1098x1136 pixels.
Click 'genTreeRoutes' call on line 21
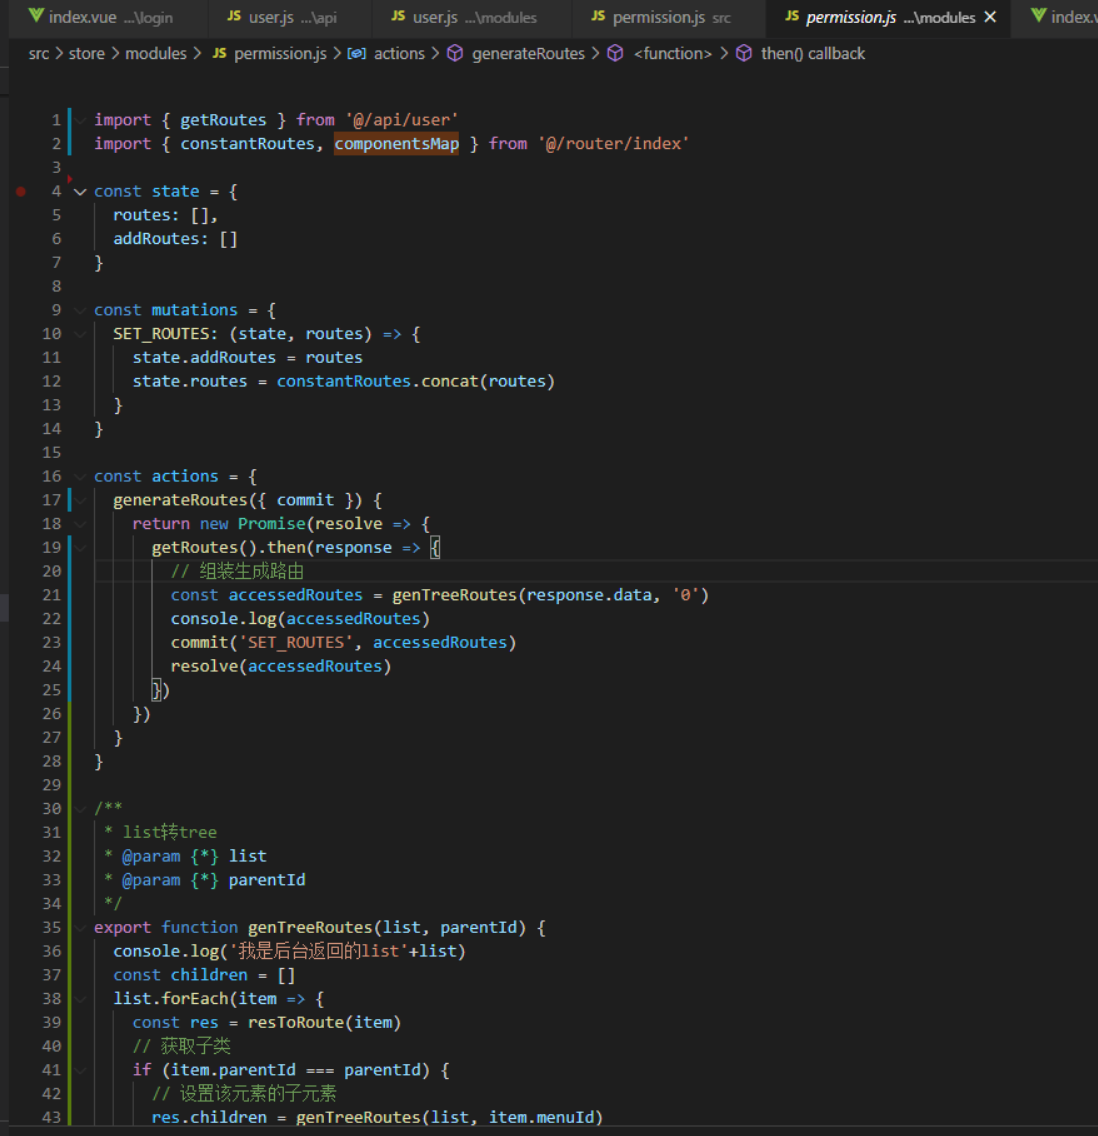(x=455, y=595)
